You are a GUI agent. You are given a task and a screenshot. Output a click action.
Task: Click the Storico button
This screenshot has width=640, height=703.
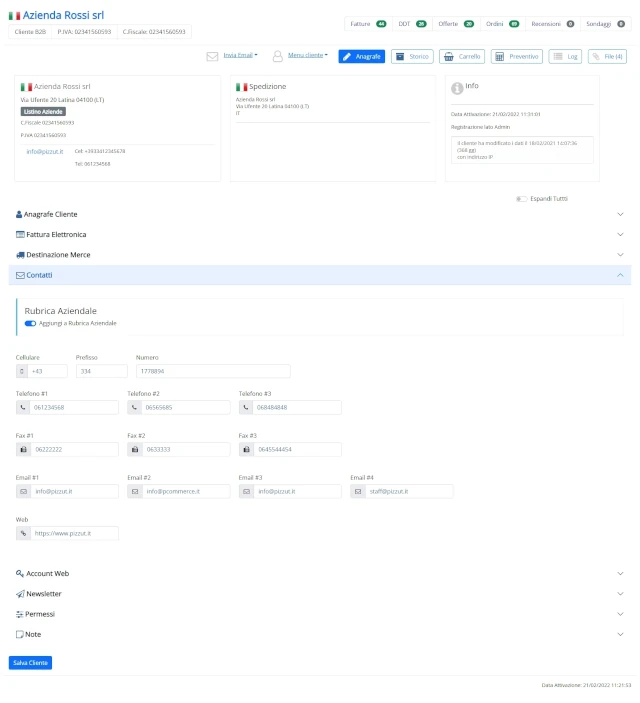[412, 56]
